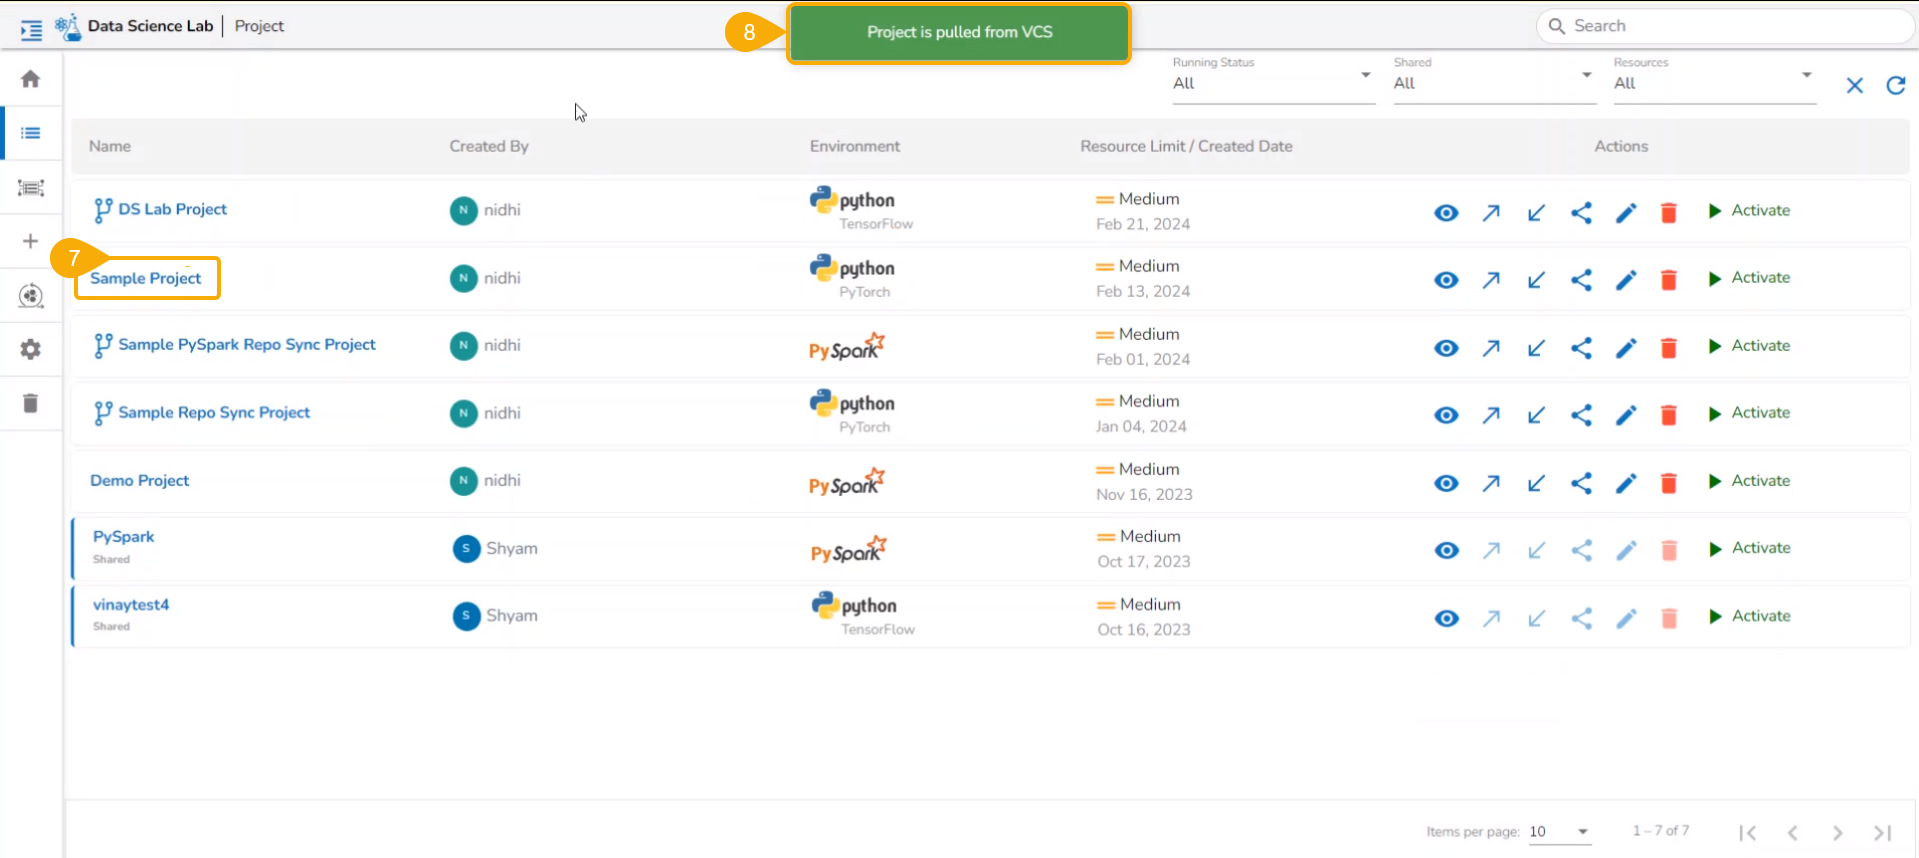1919x858 pixels.
Task: View details of PySpark project via eye icon
Action: tap(1446, 550)
